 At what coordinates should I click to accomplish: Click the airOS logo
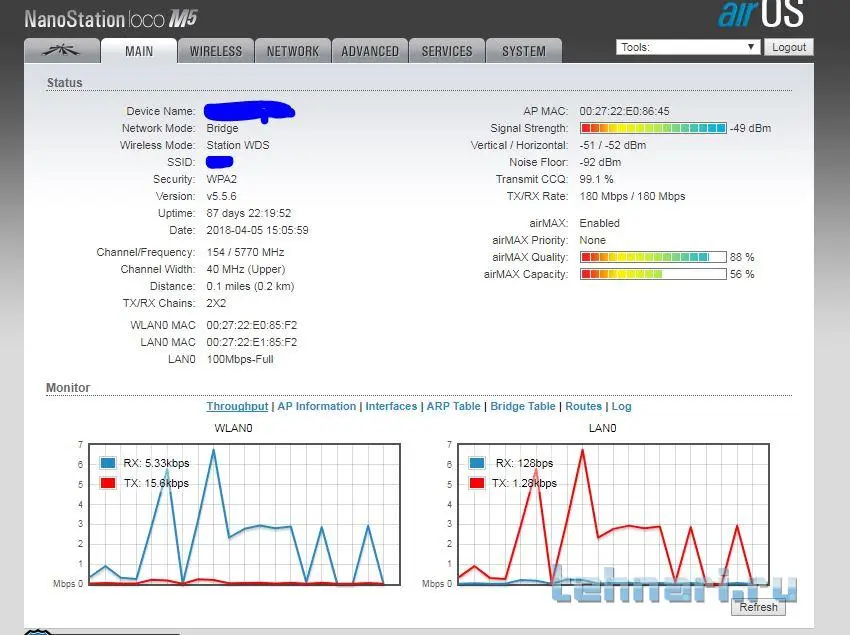coord(760,14)
